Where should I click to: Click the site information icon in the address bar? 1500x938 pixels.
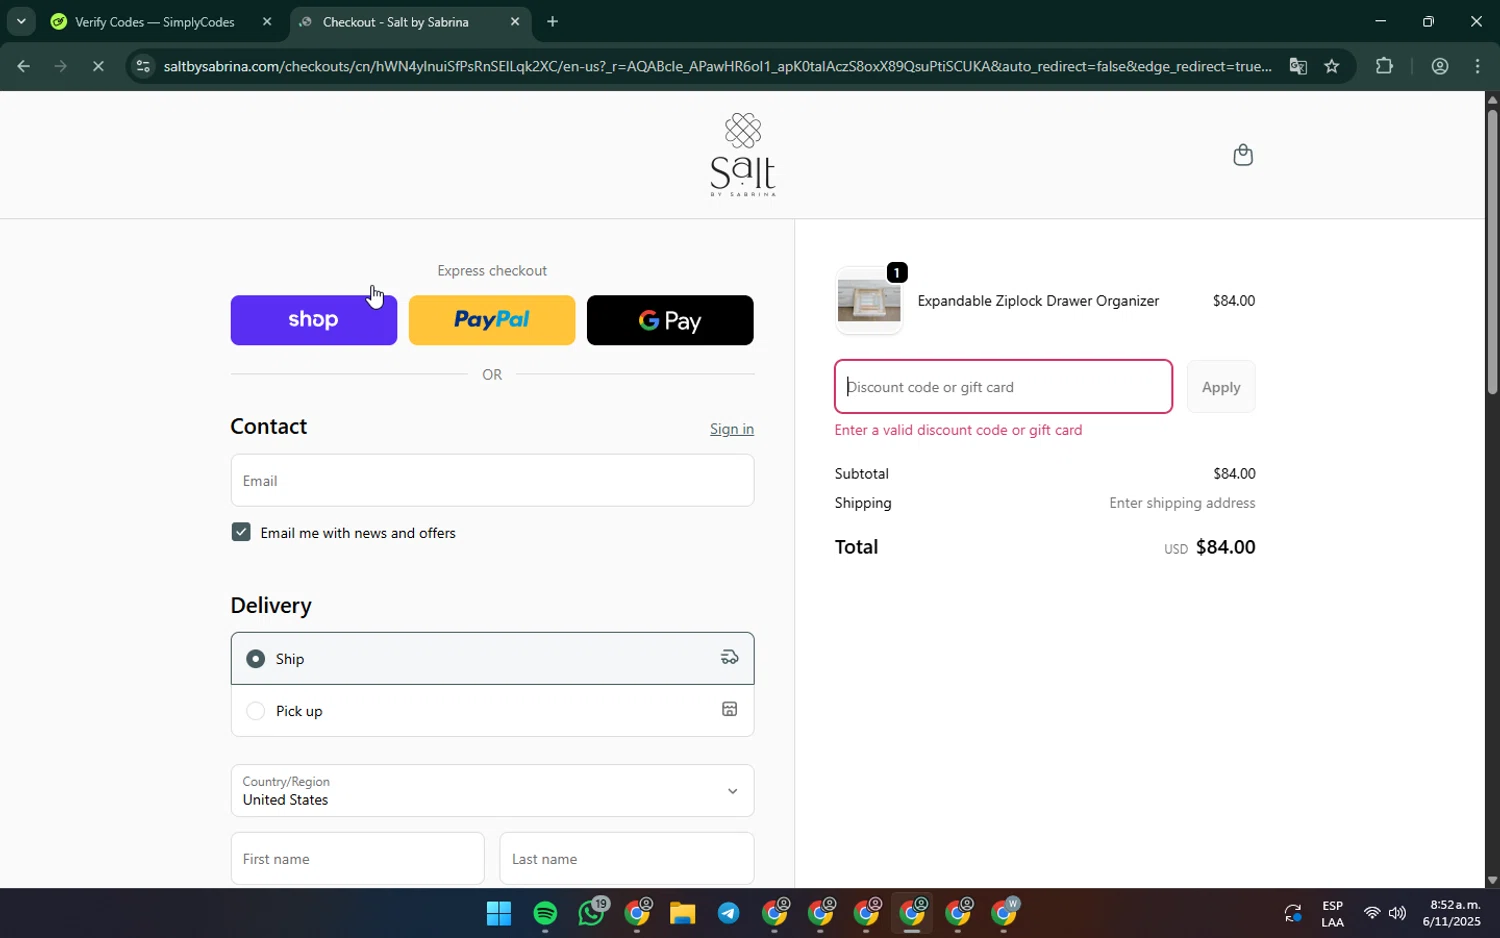[143, 67]
